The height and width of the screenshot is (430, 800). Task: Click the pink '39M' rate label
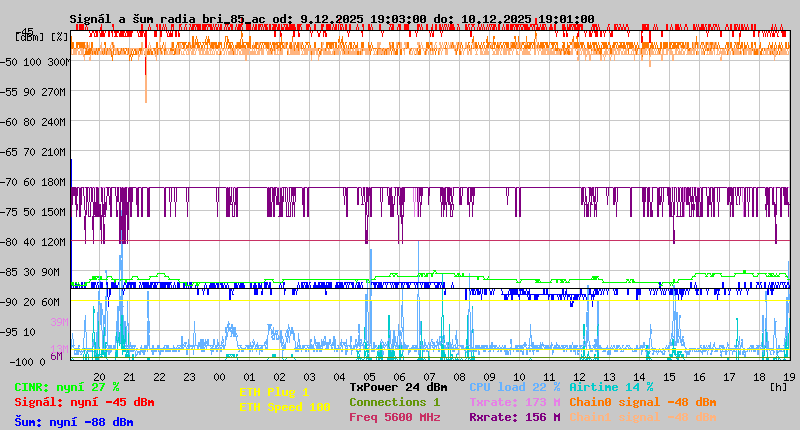pos(59,322)
